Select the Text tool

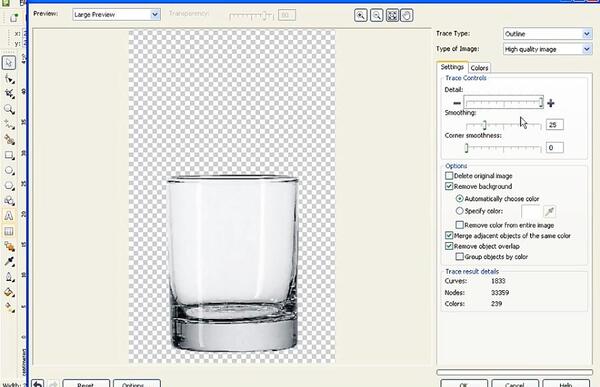[9, 216]
